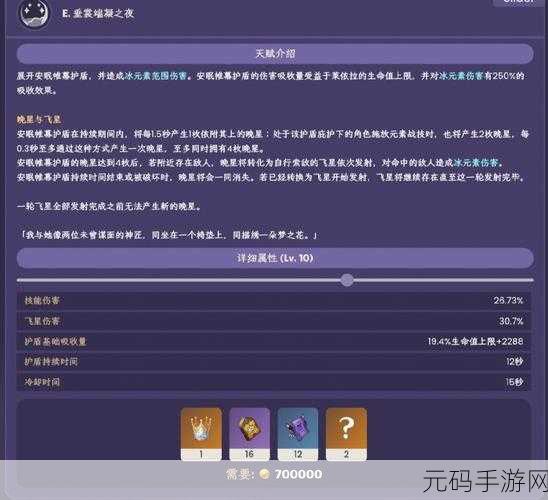Click the 技能伤害 row label
Screen dimensions: 548x500
click(x=42, y=300)
